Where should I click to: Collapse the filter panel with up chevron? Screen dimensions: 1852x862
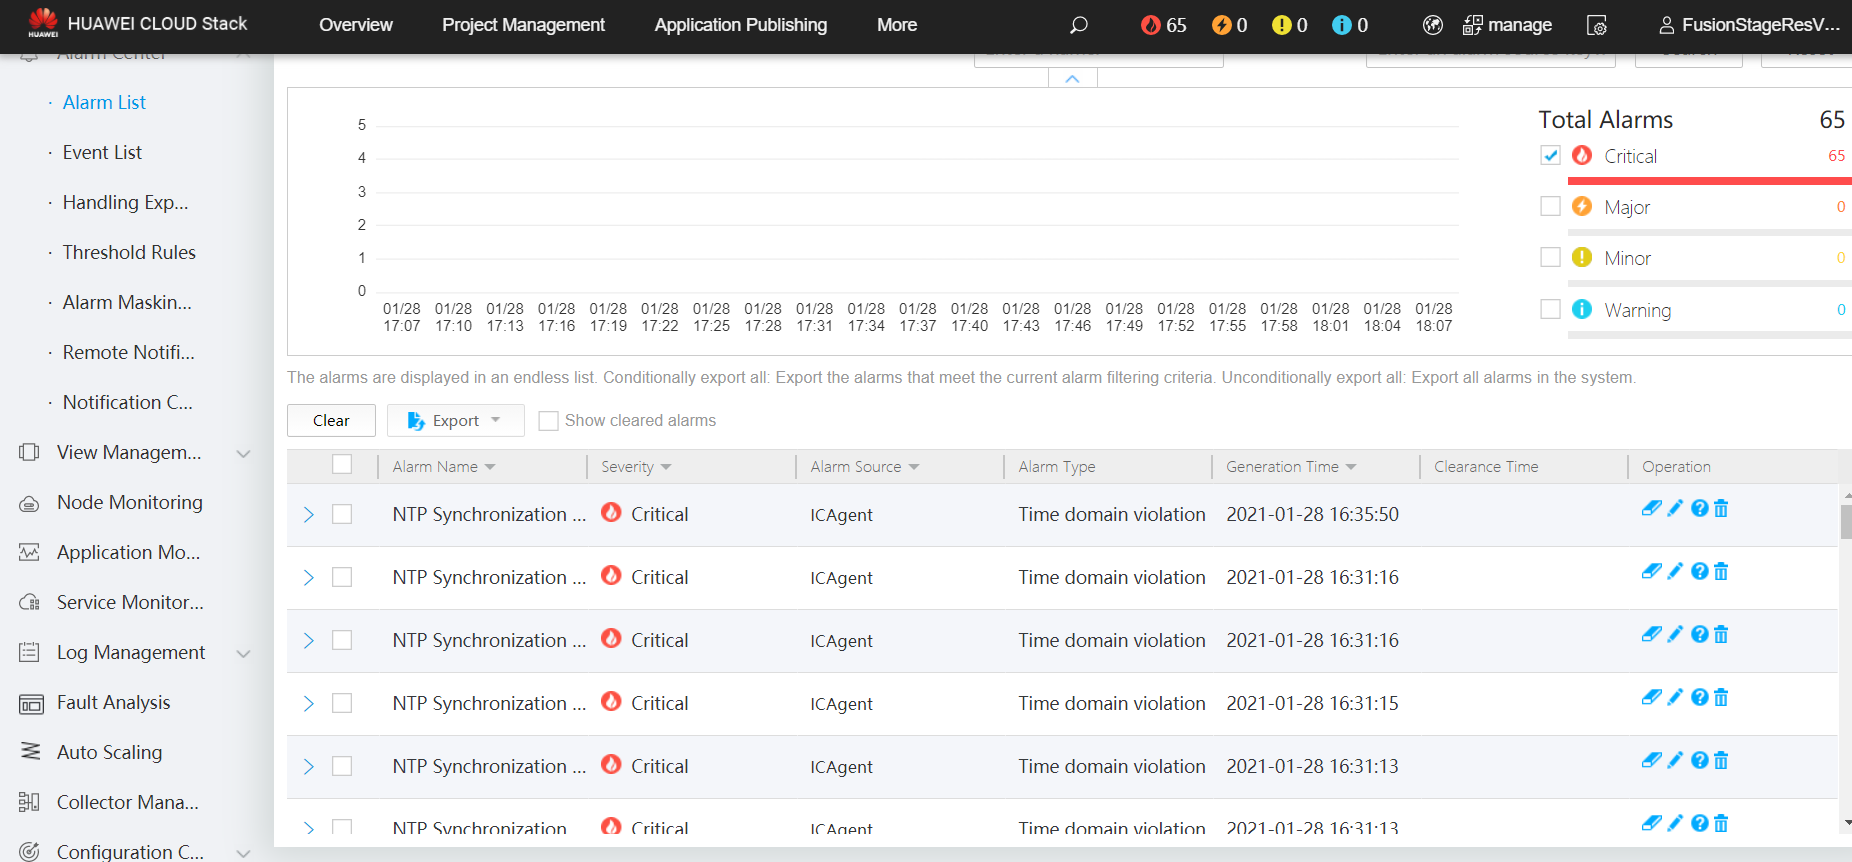click(x=1073, y=79)
